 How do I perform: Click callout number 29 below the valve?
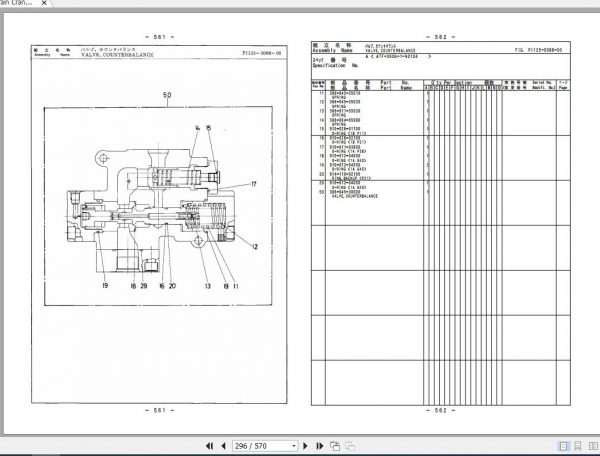coord(144,286)
